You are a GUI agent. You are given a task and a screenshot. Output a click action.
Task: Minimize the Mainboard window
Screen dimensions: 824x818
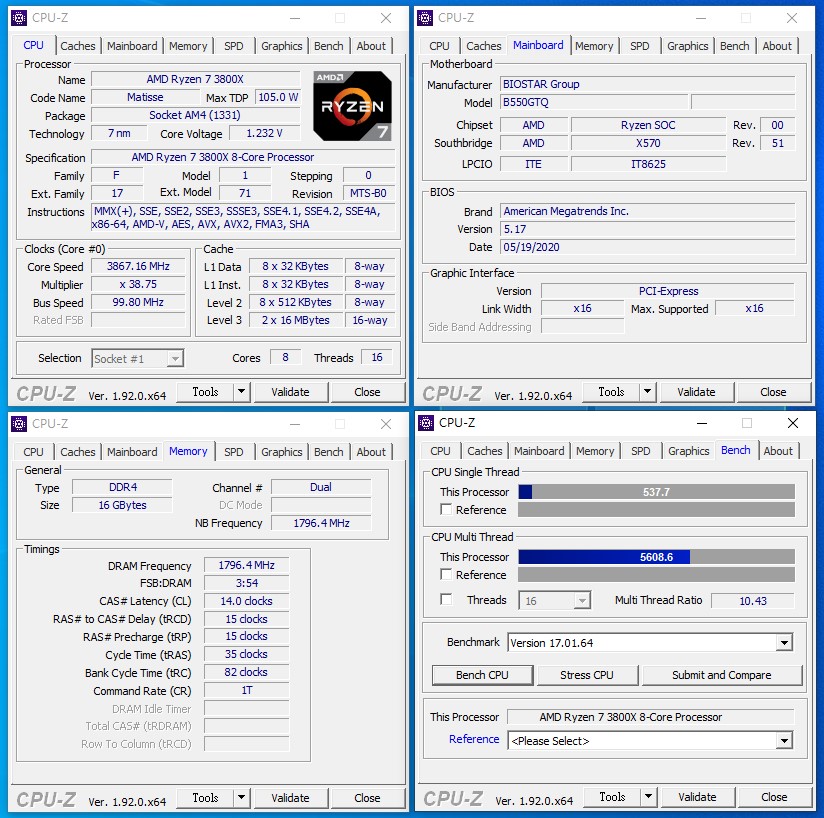(x=701, y=18)
